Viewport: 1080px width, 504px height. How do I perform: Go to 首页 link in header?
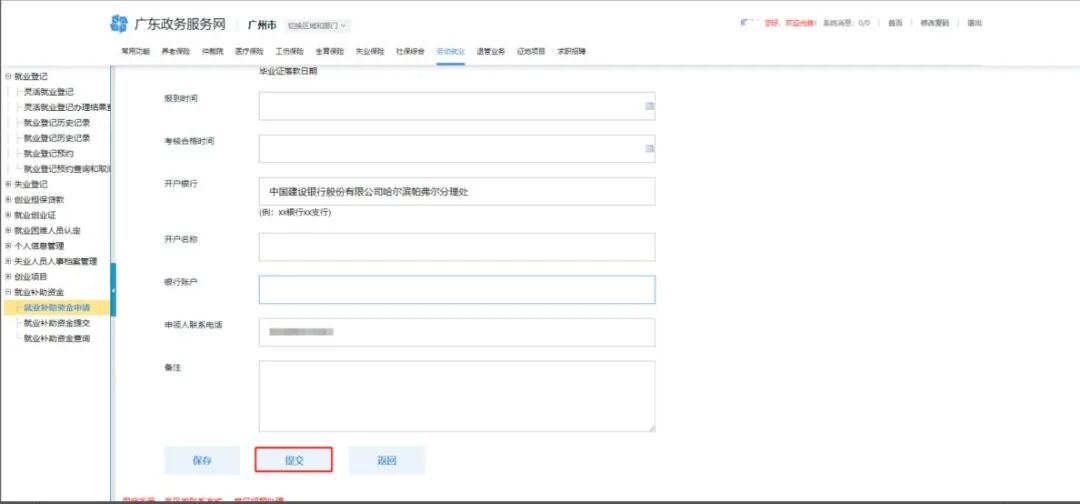pyautogui.click(x=895, y=23)
